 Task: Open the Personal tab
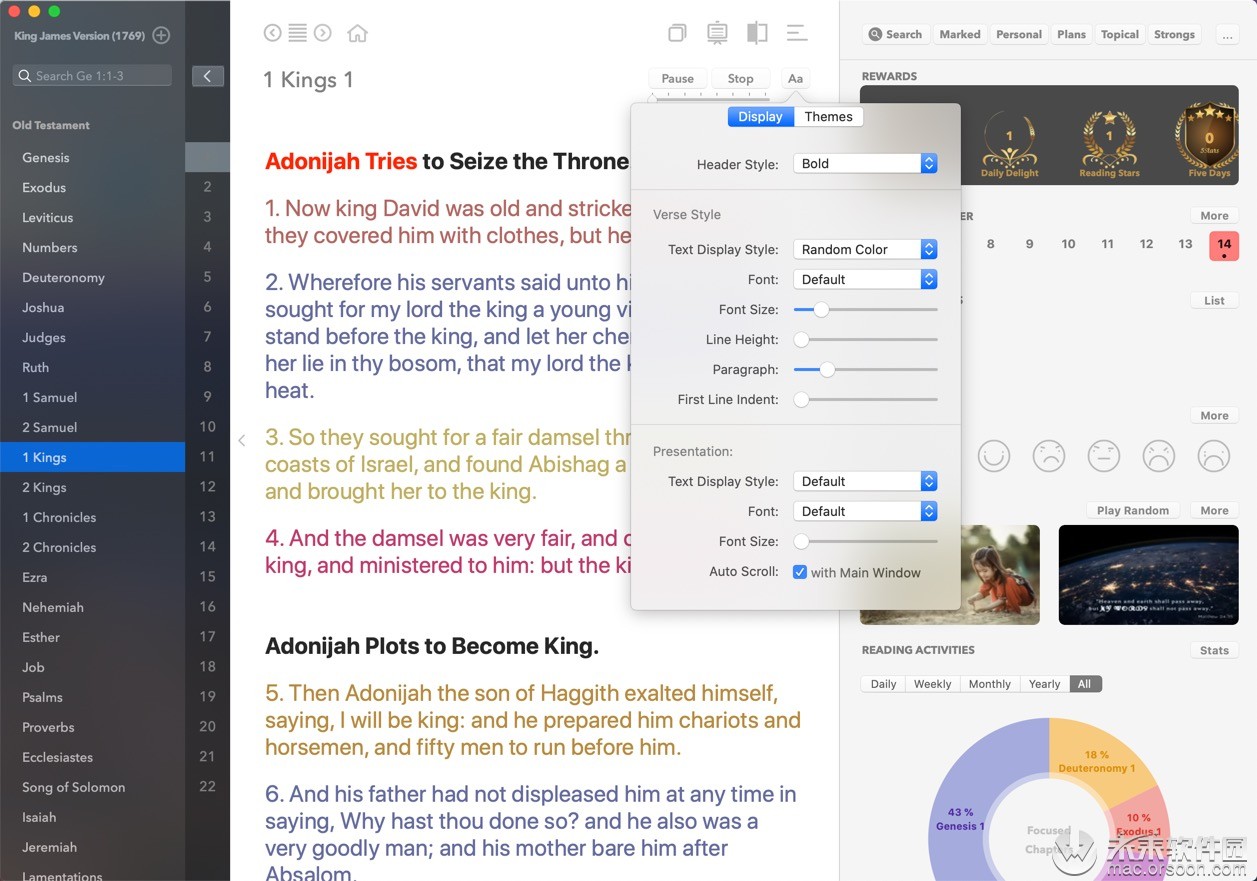tap(1019, 34)
